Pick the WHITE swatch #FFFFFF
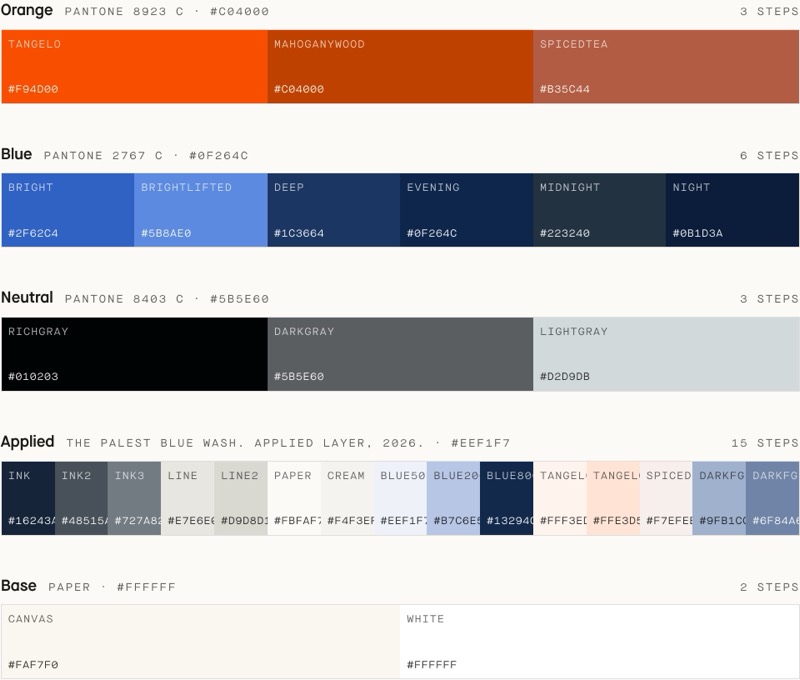The width and height of the screenshot is (800, 680). point(599,642)
